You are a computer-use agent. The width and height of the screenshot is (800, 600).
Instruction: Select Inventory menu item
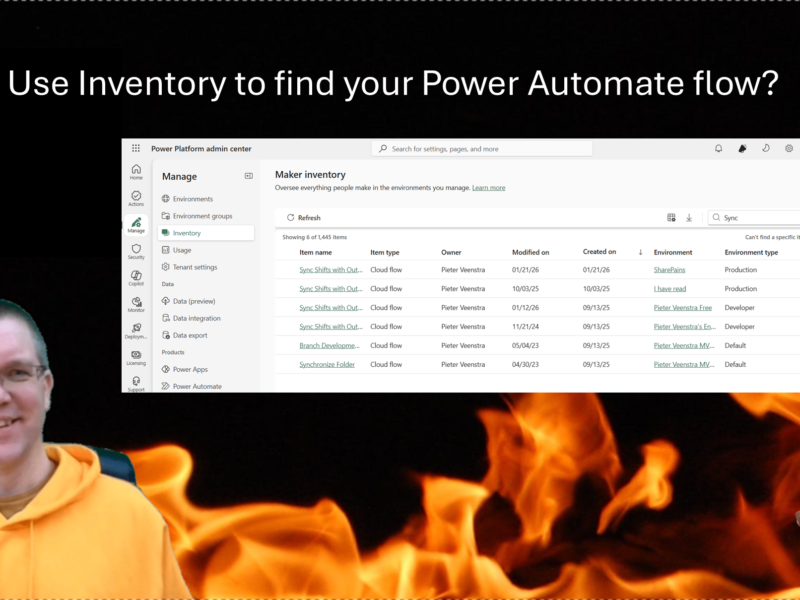[206, 233]
